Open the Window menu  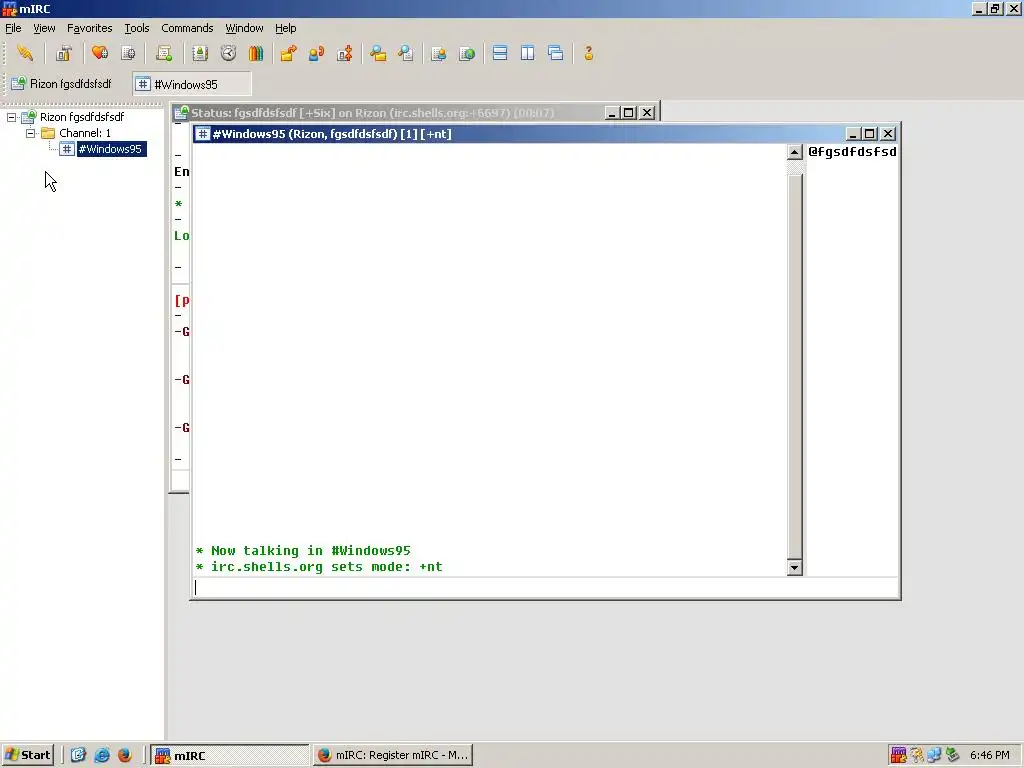244,28
